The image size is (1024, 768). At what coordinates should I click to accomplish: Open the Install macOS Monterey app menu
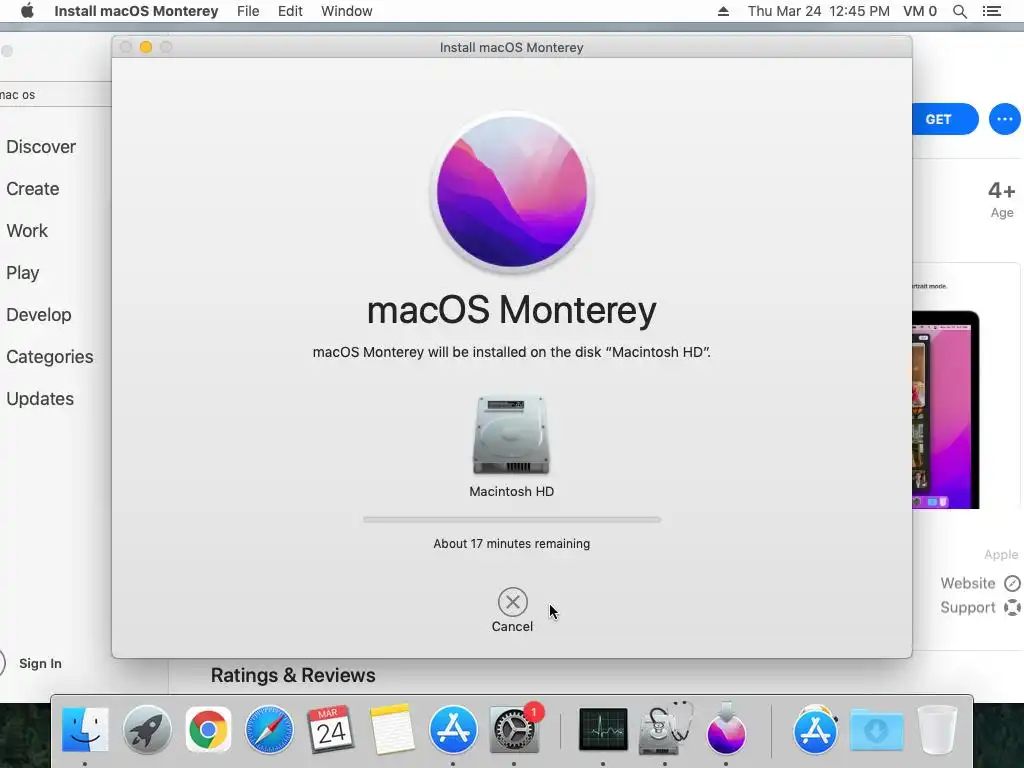pyautogui.click(x=136, y=11)
